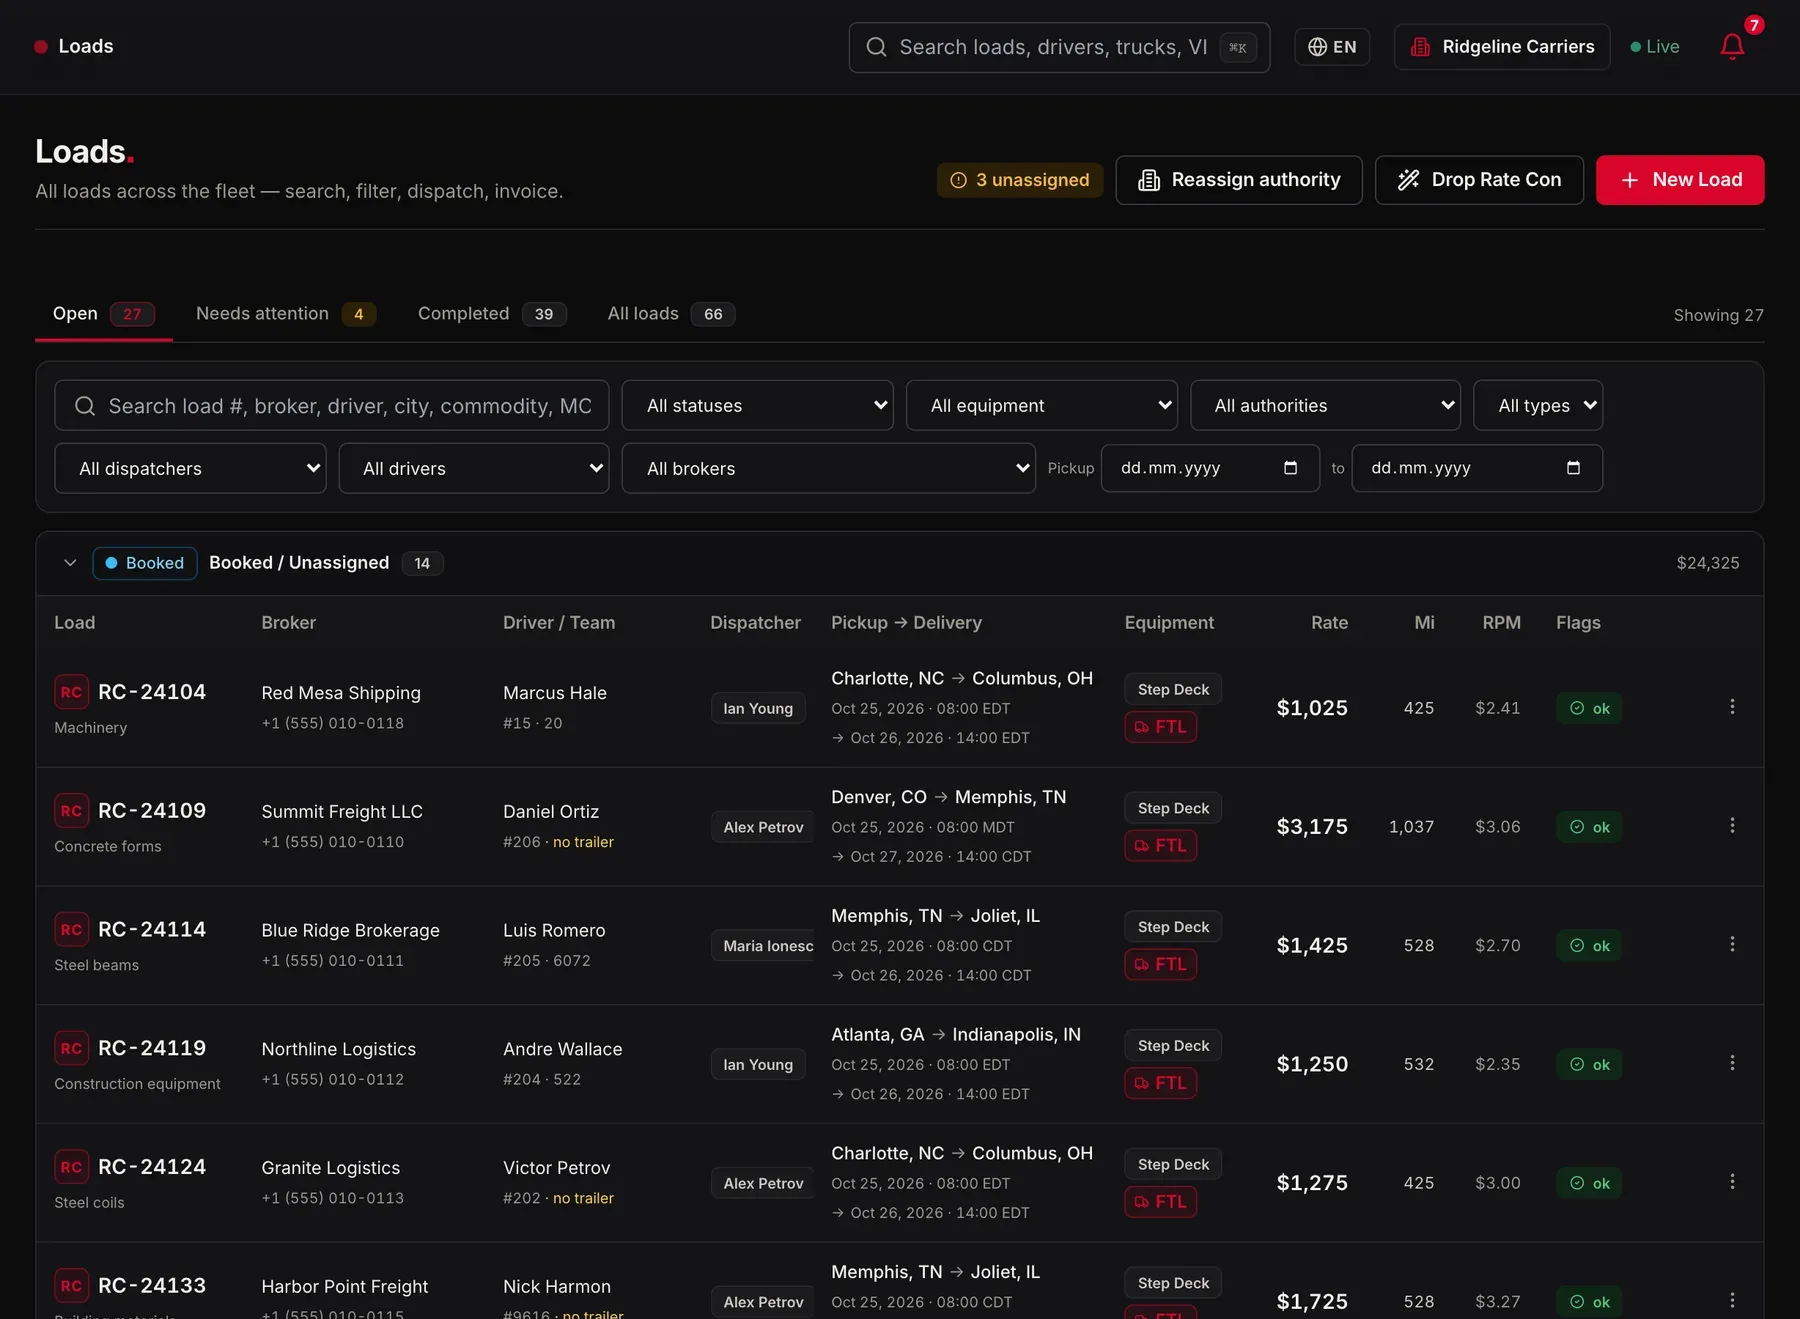Switch to the Needs attention tab
Image resolution: width=1800 pixels, height=1319 pixels.
click(x=285, y=314)
